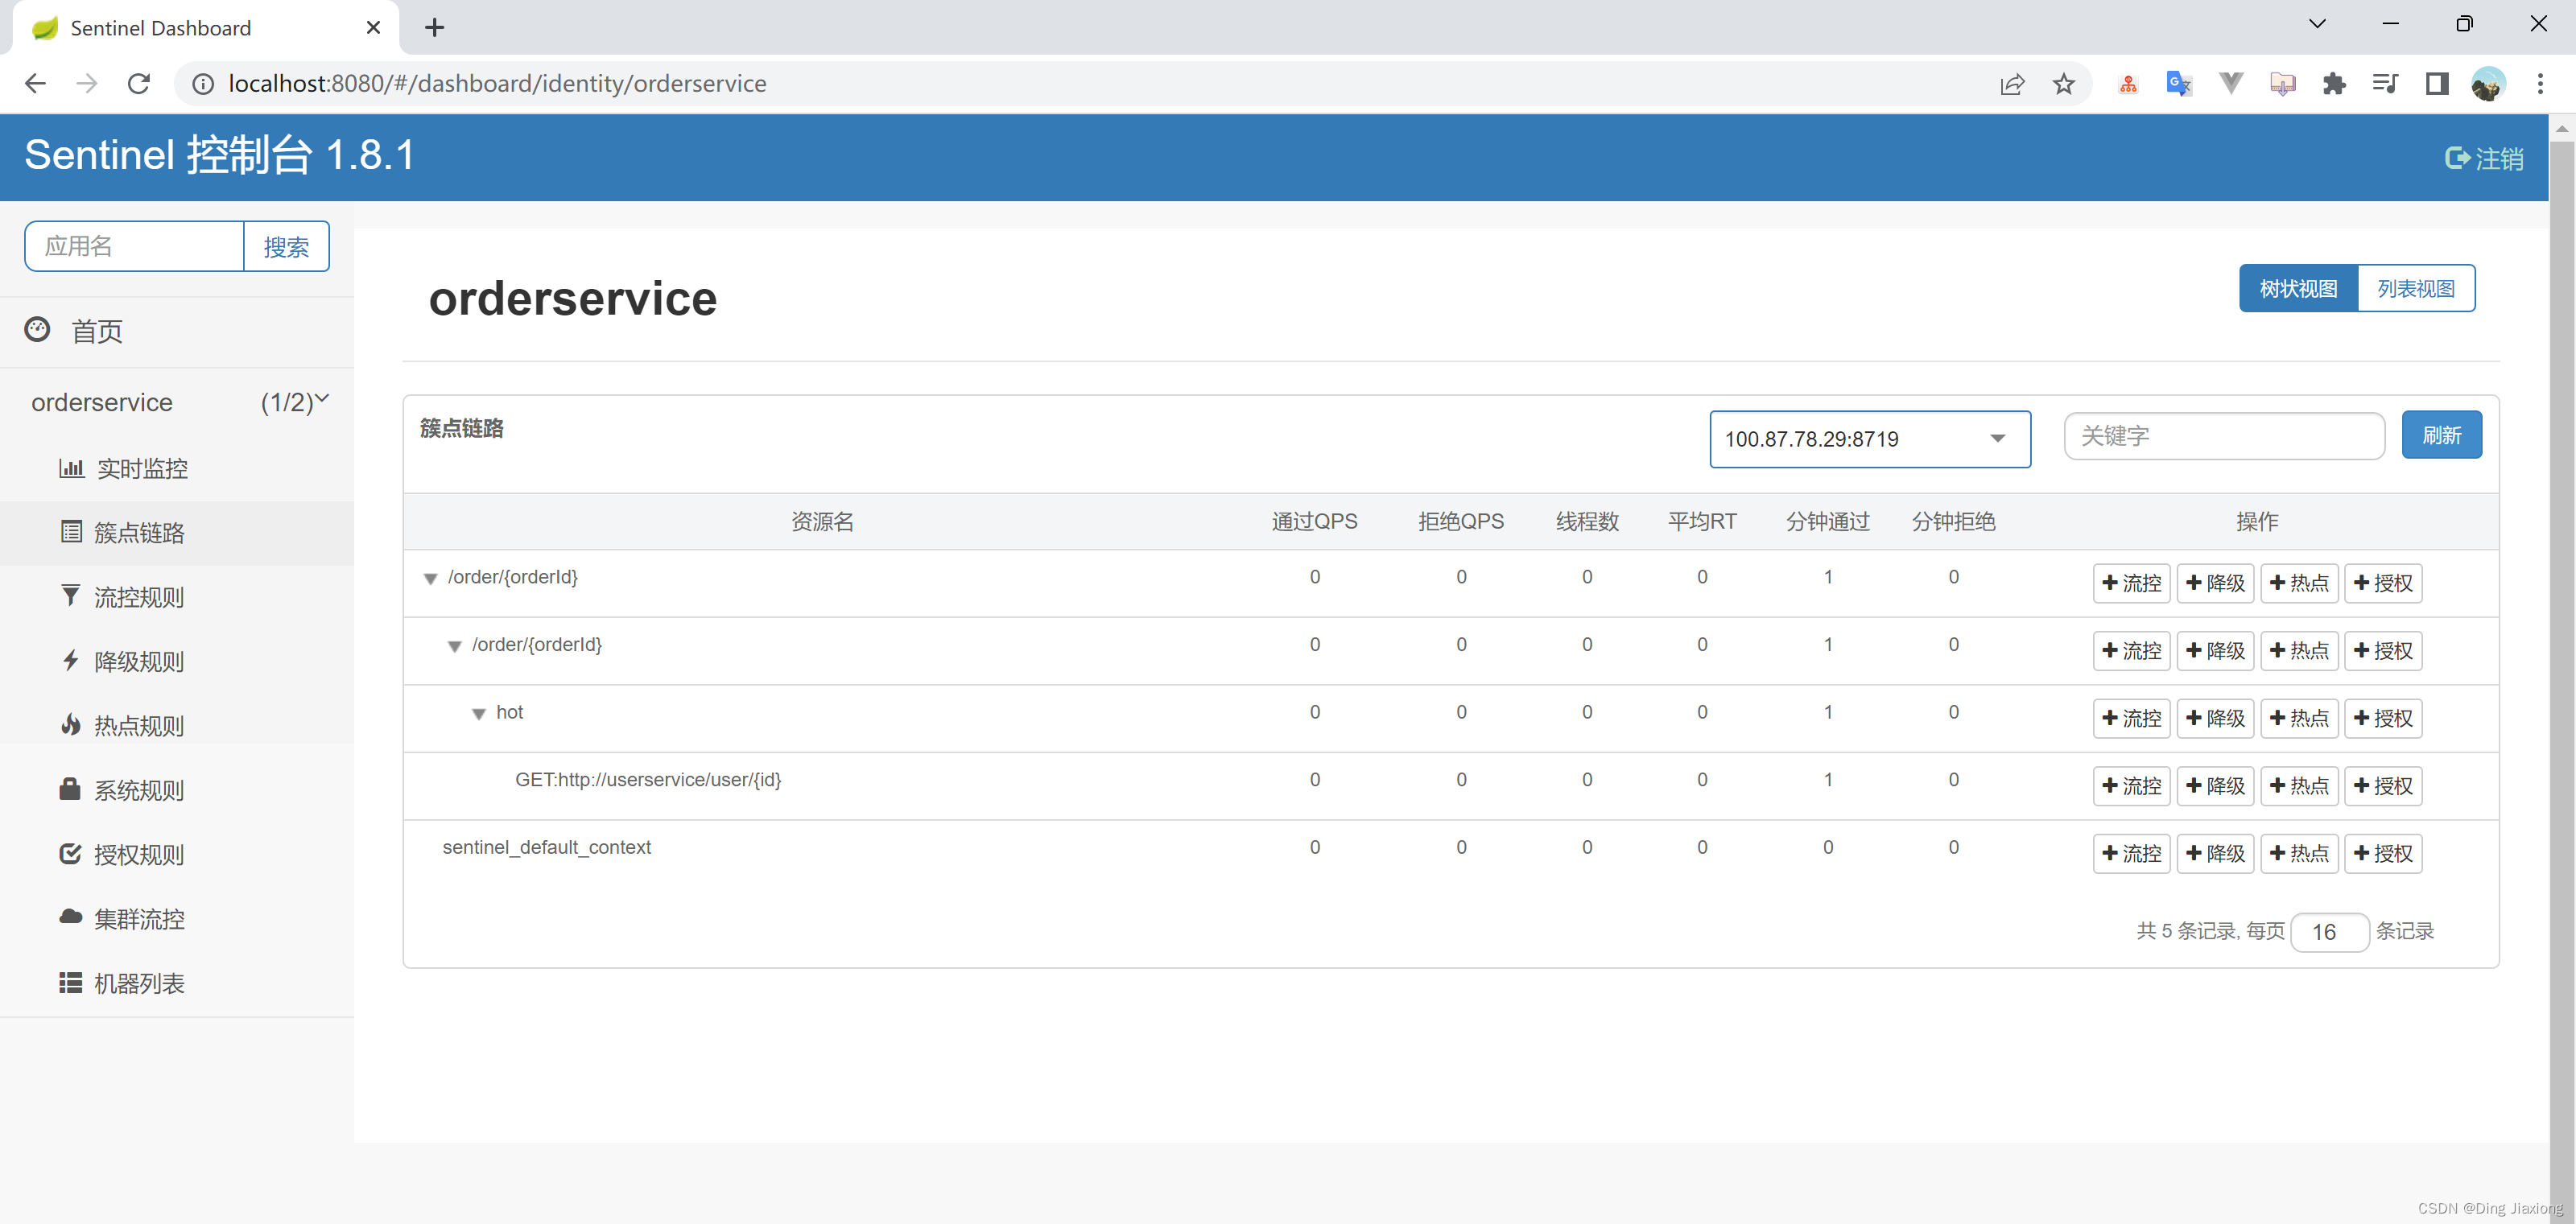The width and height of the screenshot is (2576, 1224).
Task: Click the site info icon in address bar
Action: pyautogui.click(x=203, y=84)
